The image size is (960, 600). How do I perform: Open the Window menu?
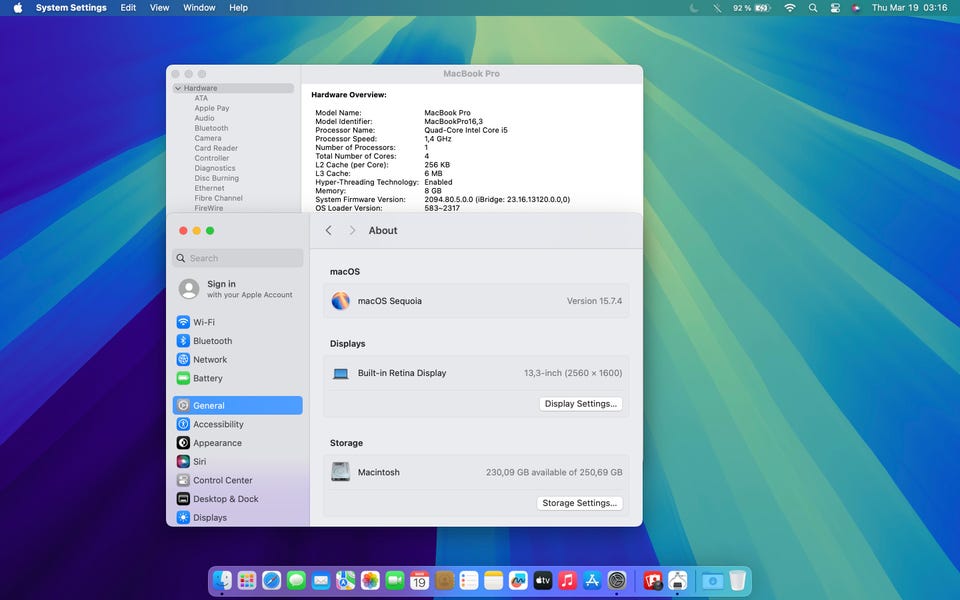199,8
